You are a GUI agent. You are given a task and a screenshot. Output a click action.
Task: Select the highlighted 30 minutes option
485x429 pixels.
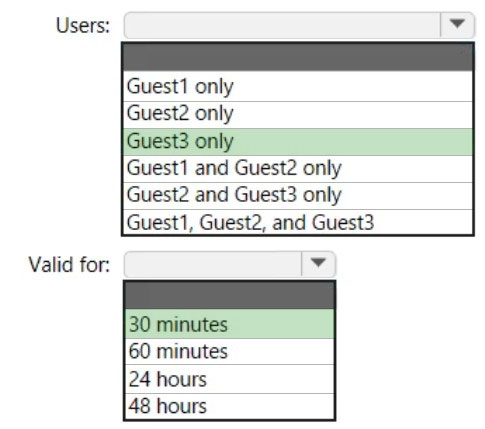click(229, 324)
